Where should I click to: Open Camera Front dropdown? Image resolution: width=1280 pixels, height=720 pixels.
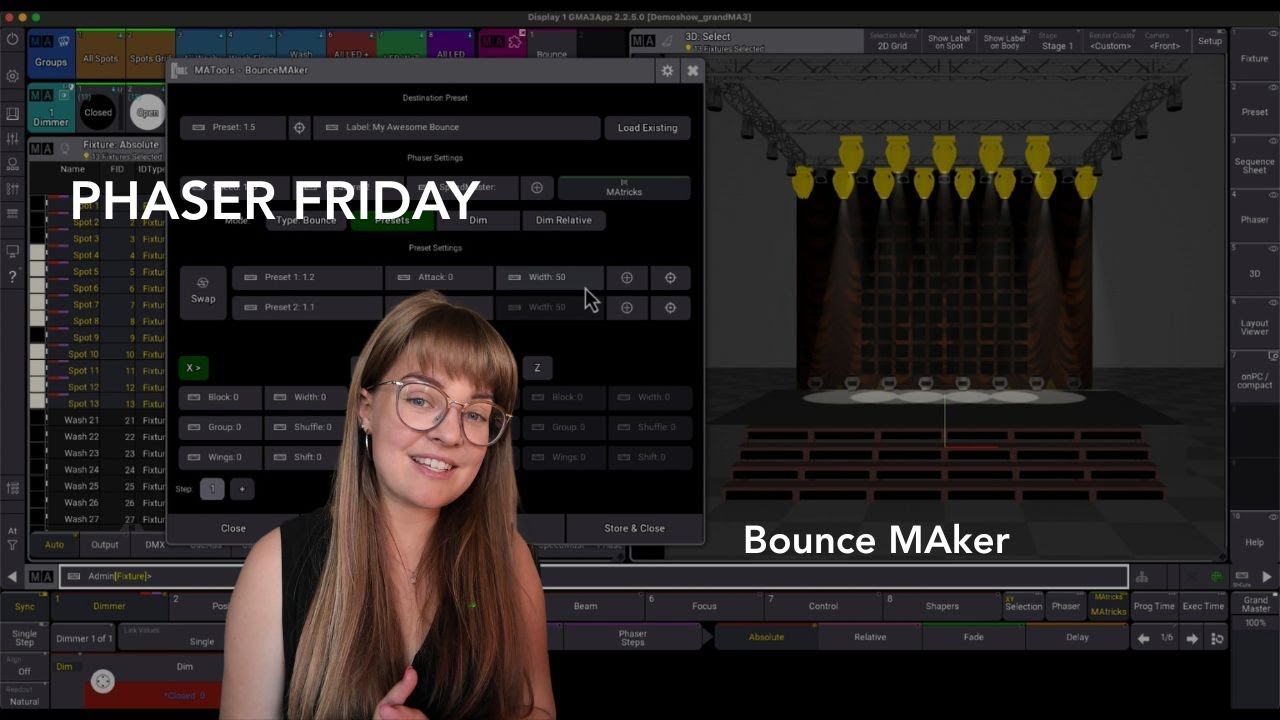click(1164, 41)
